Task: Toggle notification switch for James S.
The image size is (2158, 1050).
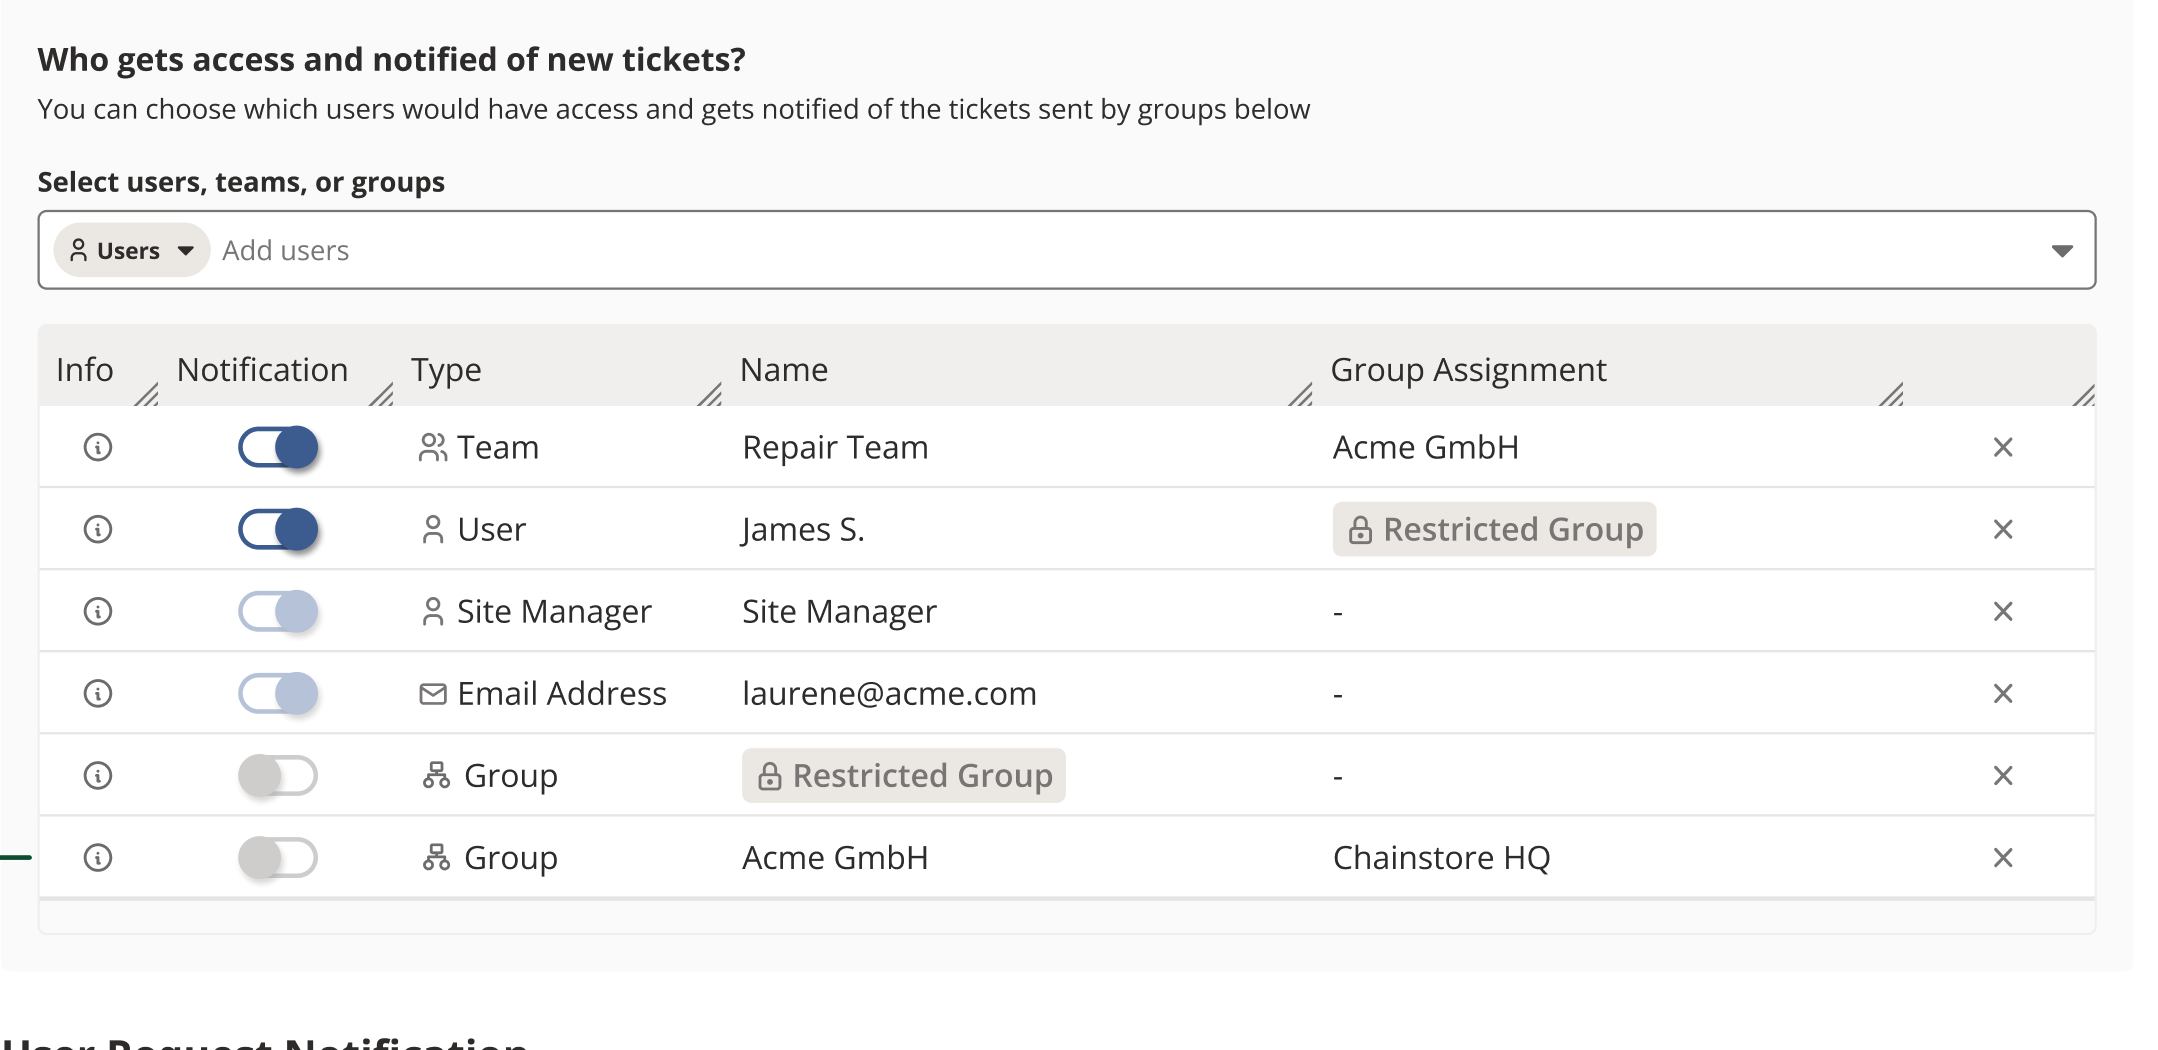Action: pos(278,529)
